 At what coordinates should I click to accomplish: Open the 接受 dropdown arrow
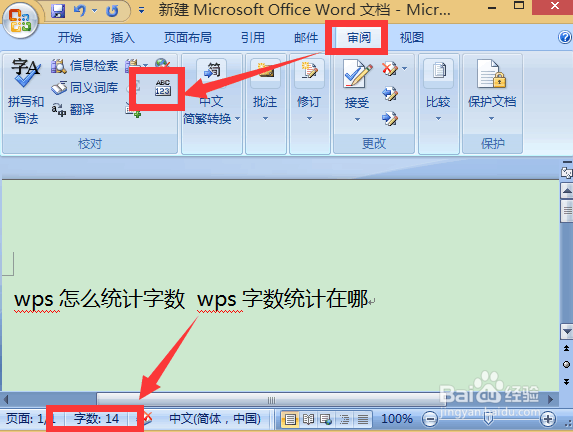(x=357, y=120)
